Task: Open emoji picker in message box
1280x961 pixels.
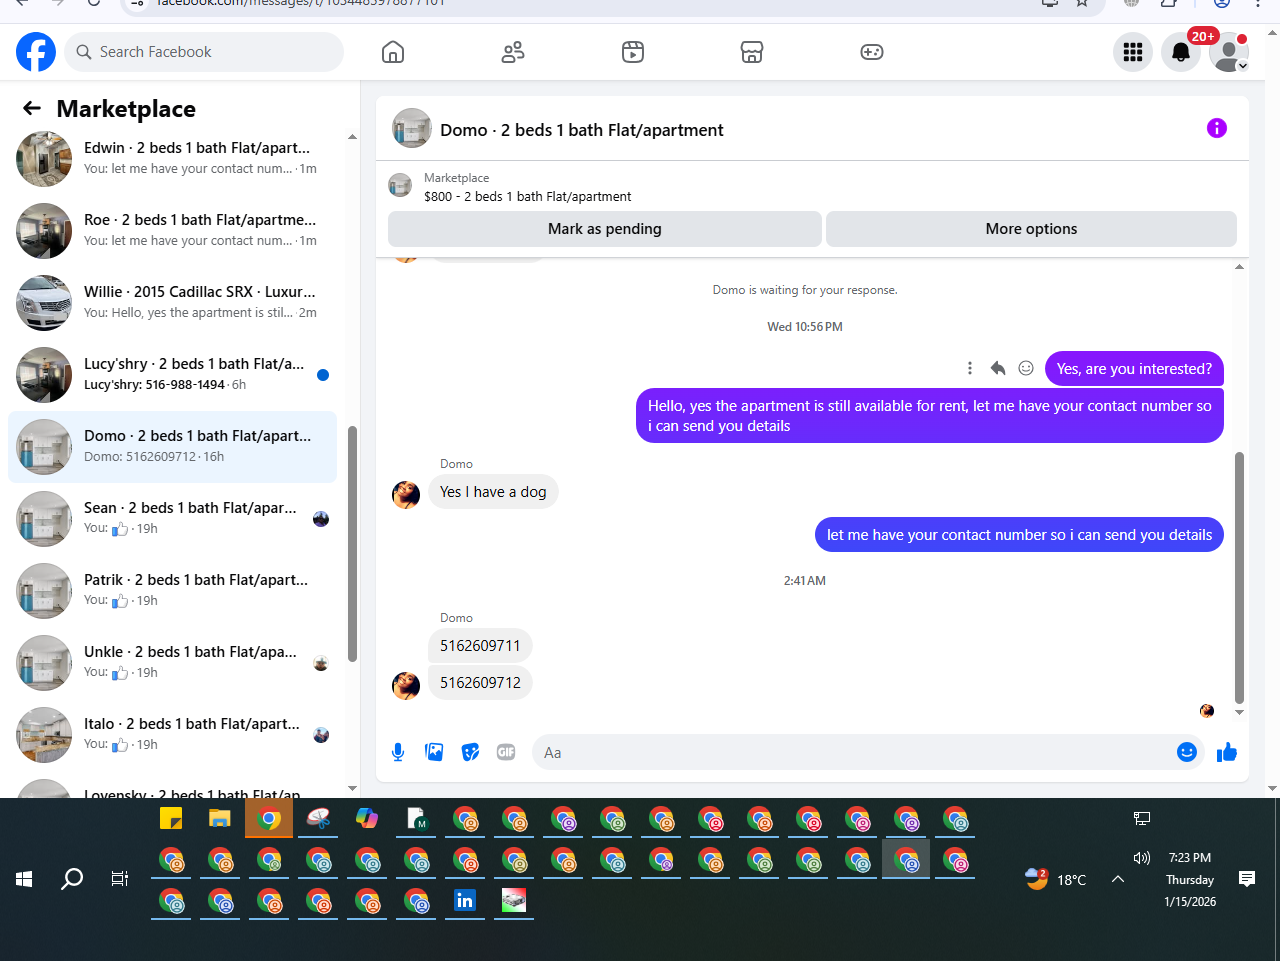Action: 1187,752
